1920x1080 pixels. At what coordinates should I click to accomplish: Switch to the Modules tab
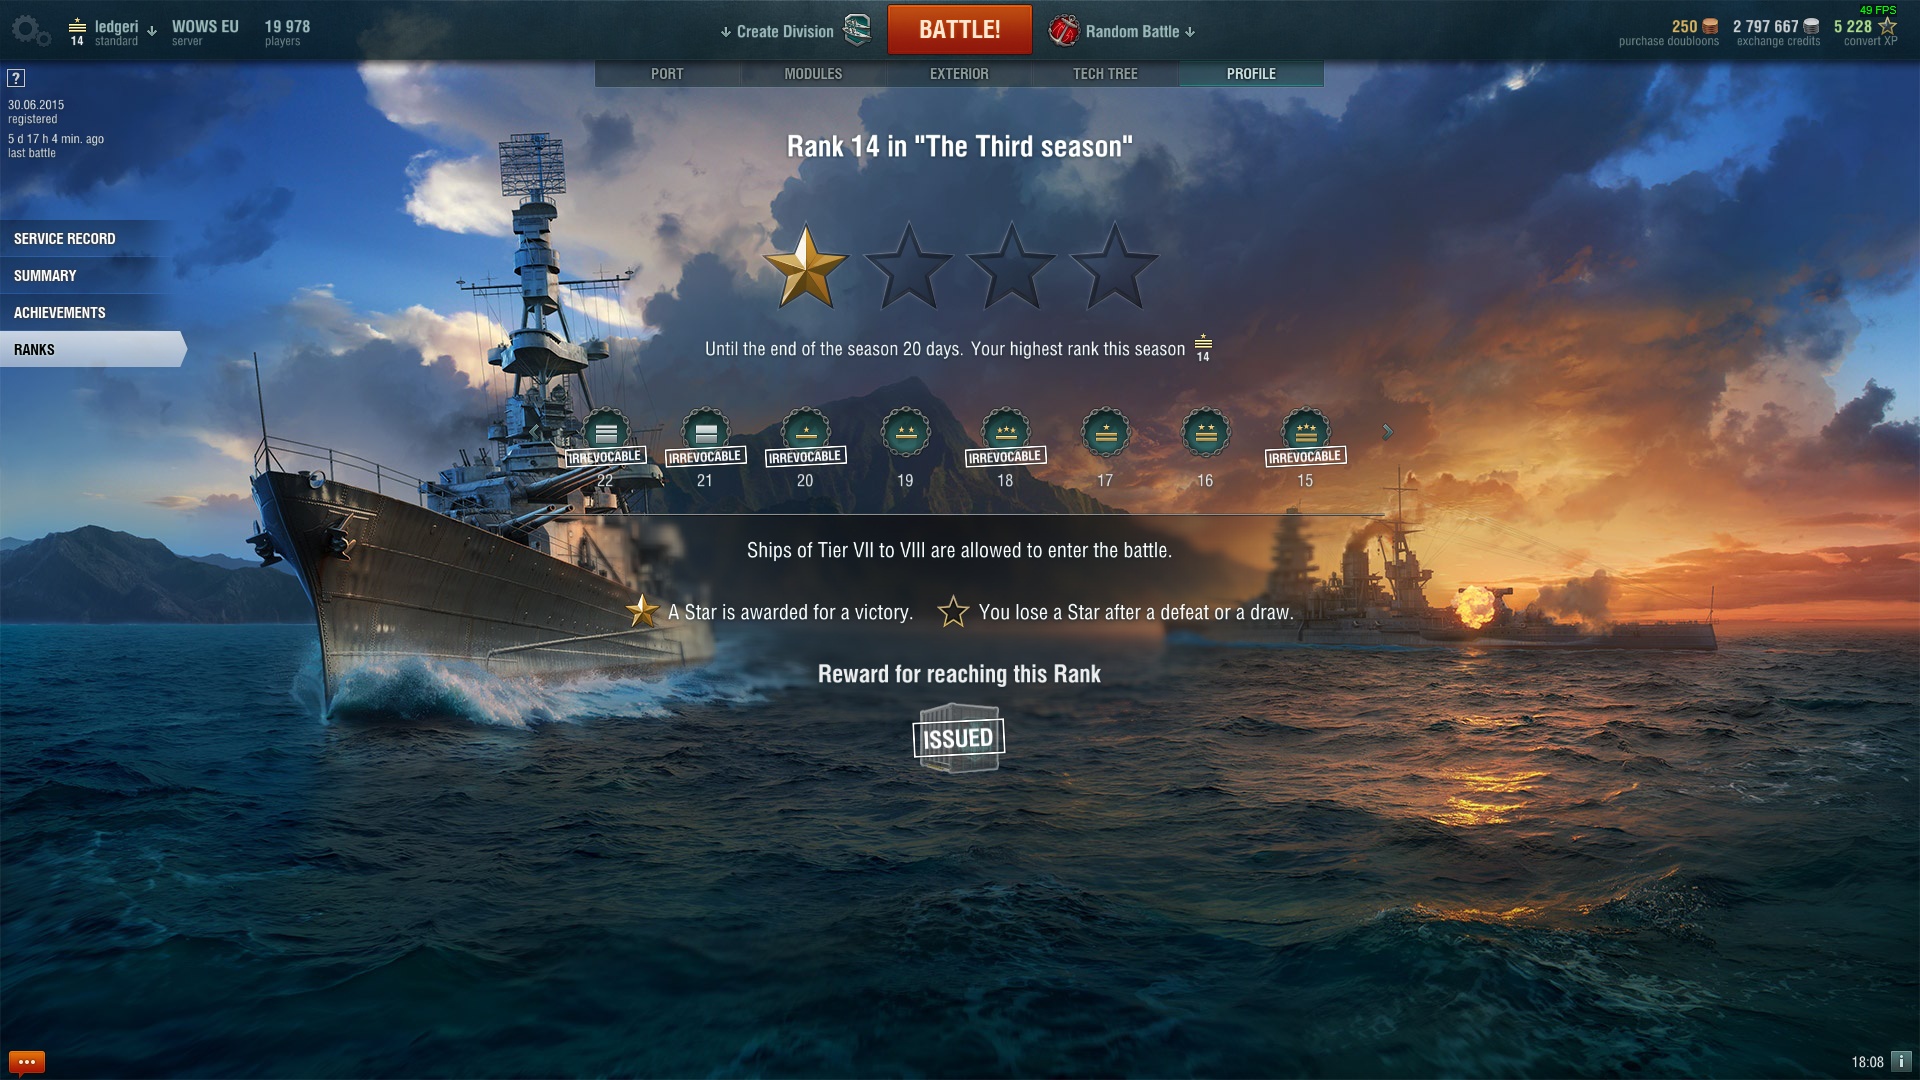pyautogui.click(x=813, y=74)
